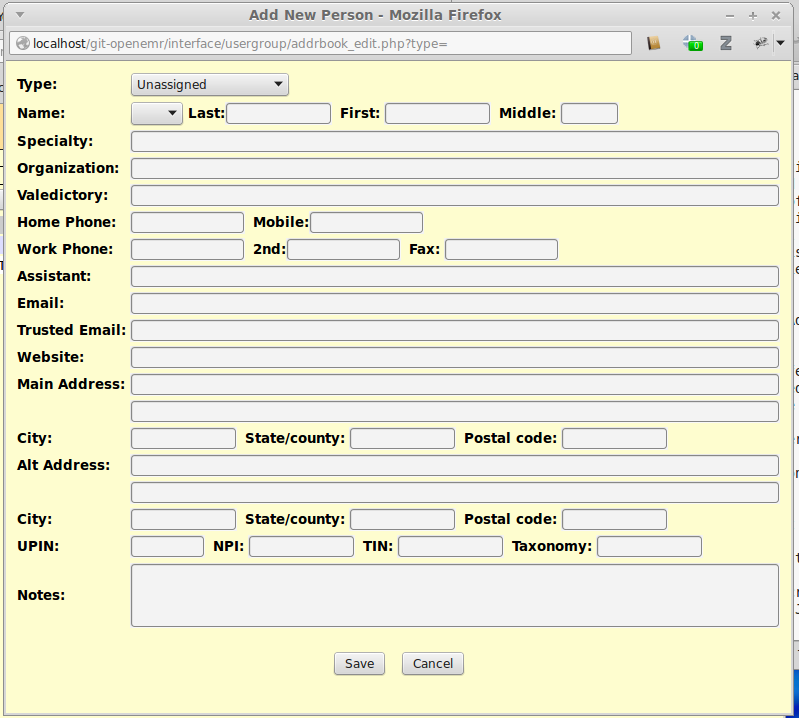Focus the Assistant text field

(x=455, y=276)
